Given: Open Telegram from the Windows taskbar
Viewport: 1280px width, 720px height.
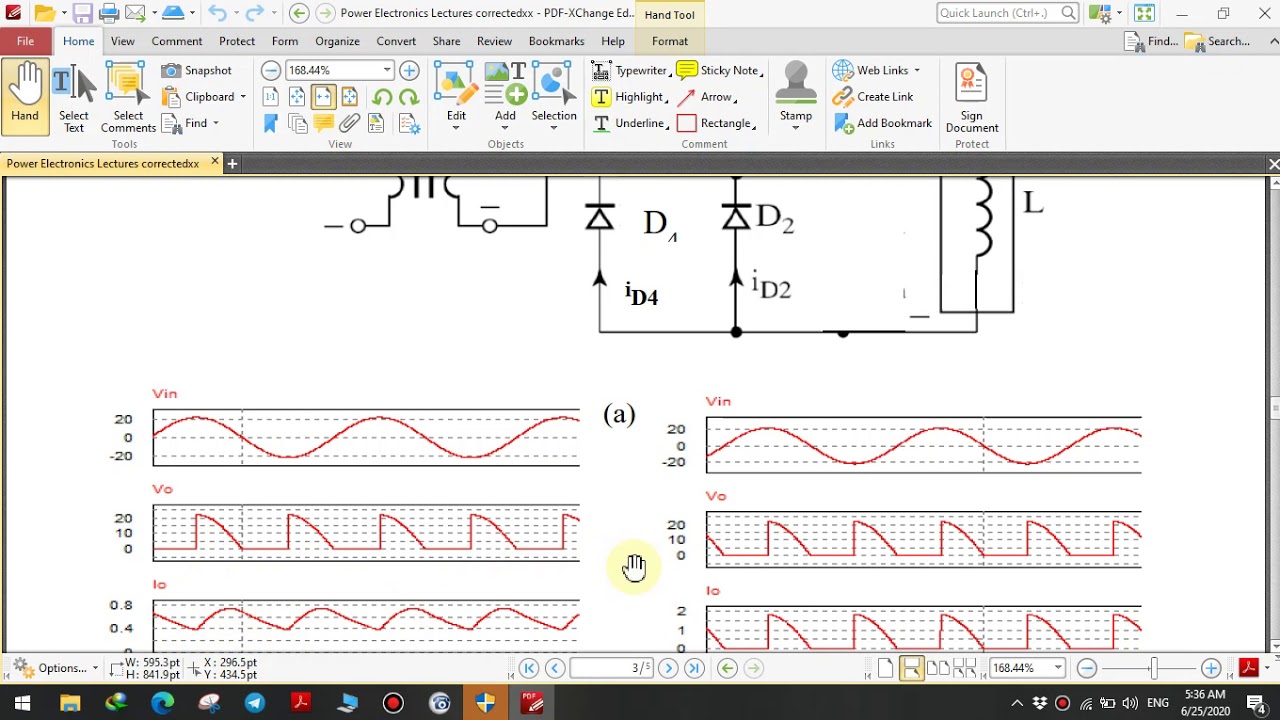Looking at the screenshot, I should point(254,703).
